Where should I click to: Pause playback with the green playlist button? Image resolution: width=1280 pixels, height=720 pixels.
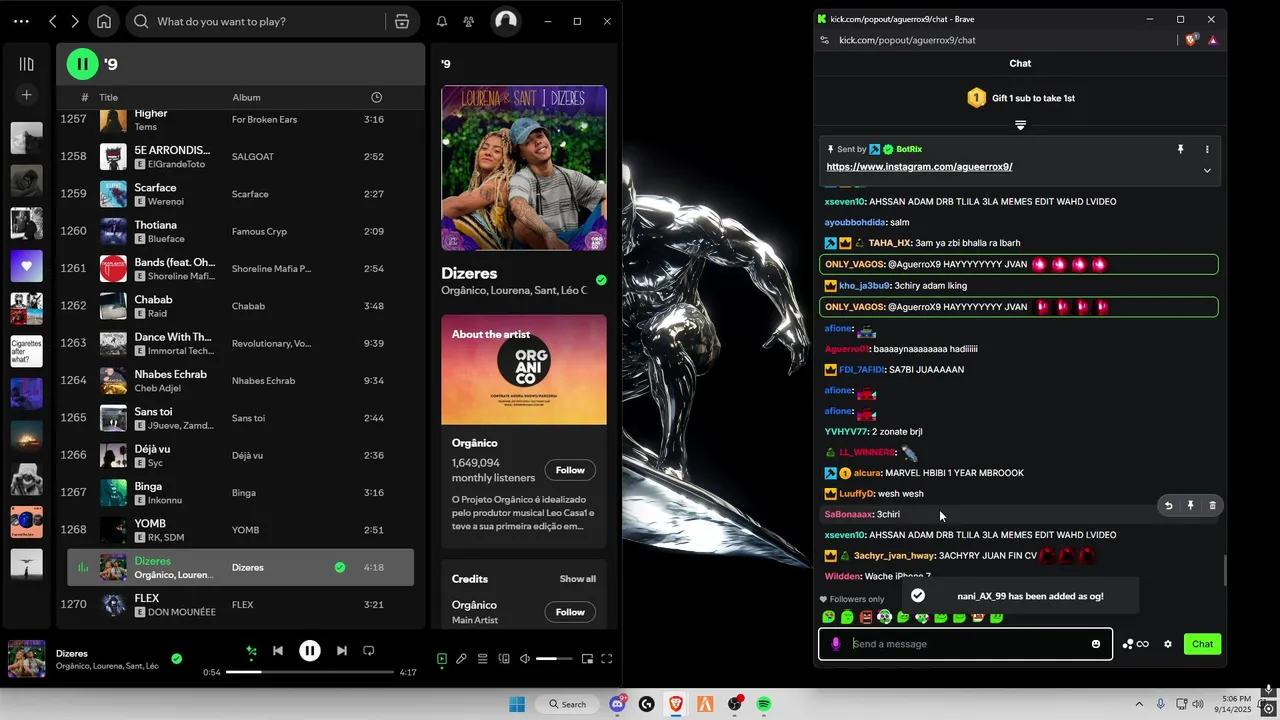pyautogui.click(x=82, y=64)
